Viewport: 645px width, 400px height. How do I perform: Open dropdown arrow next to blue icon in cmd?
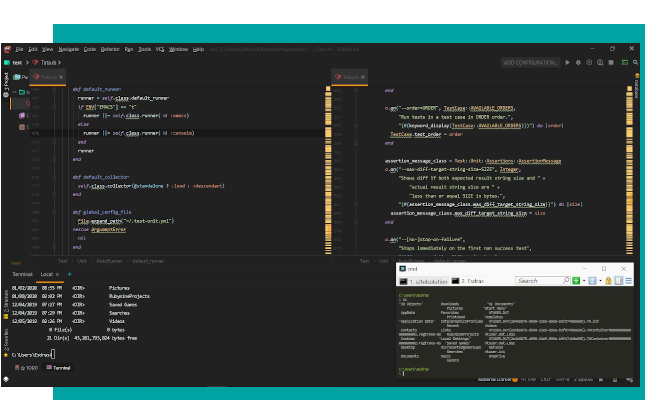coord(600,281)
